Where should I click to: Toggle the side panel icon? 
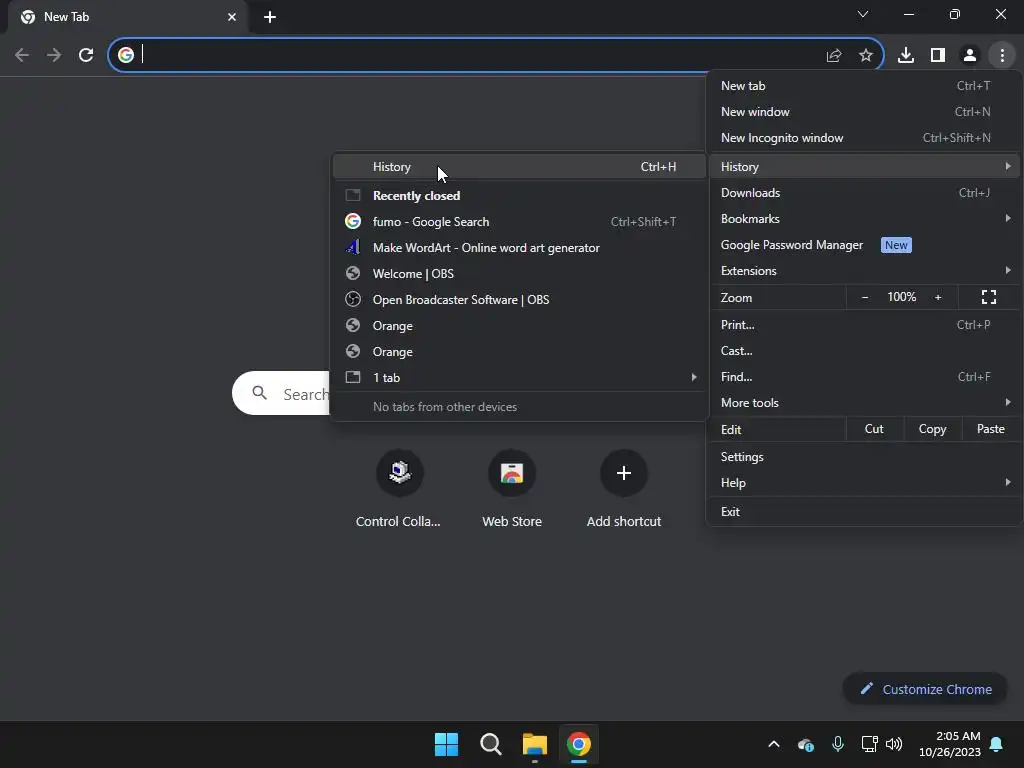pyautogui.click(x=938, y=56)
